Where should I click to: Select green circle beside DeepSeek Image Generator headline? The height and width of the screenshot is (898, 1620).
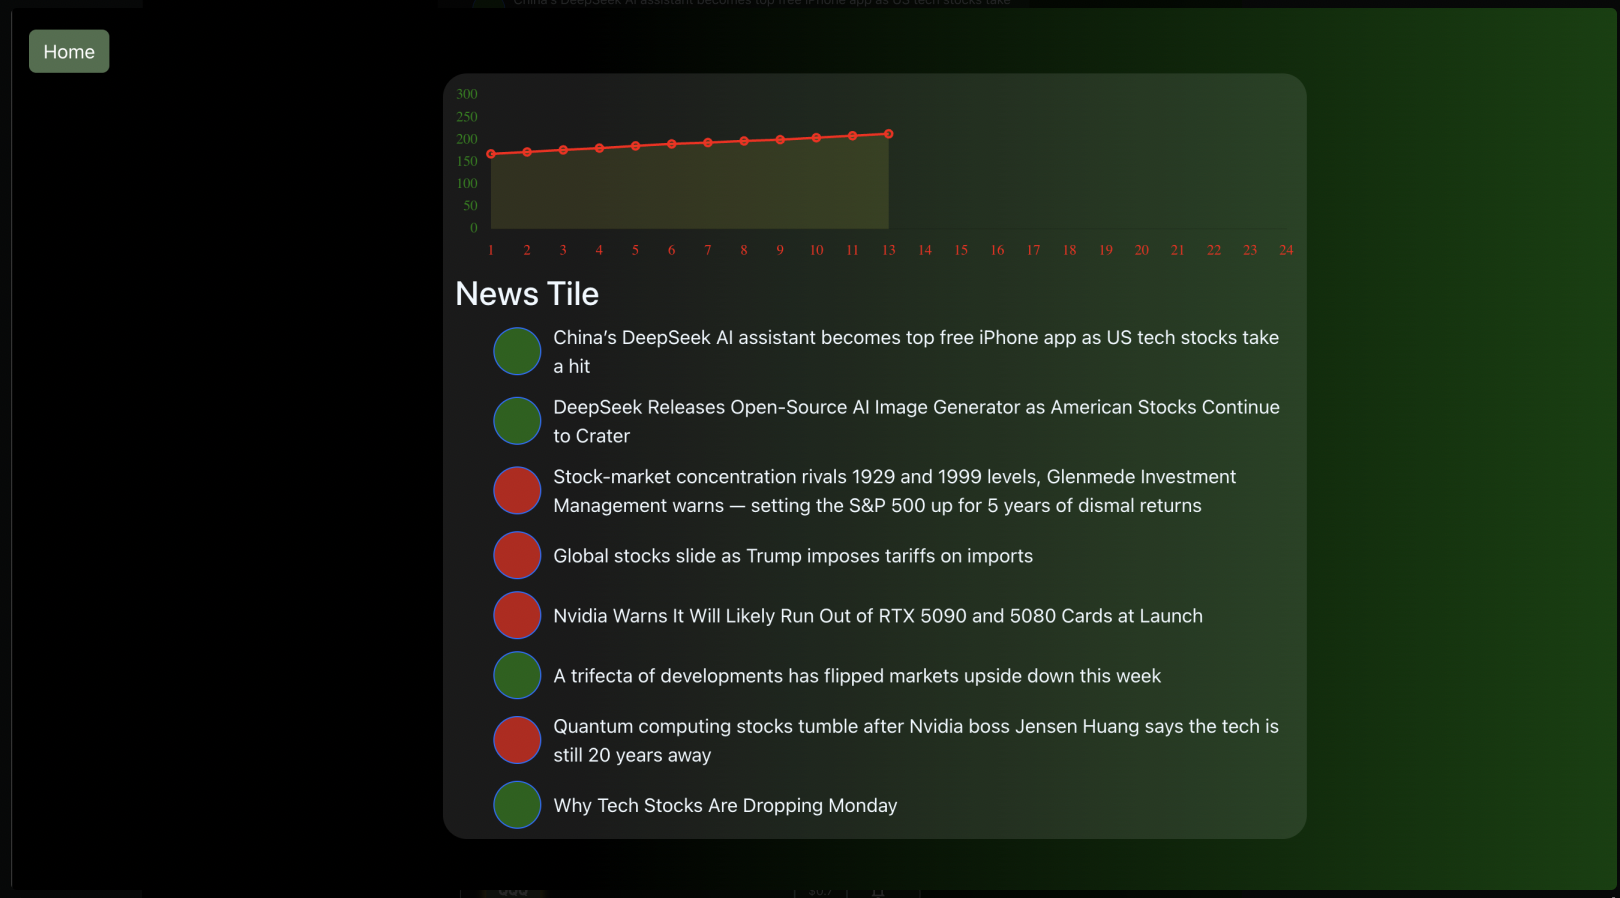click(517, 421)
